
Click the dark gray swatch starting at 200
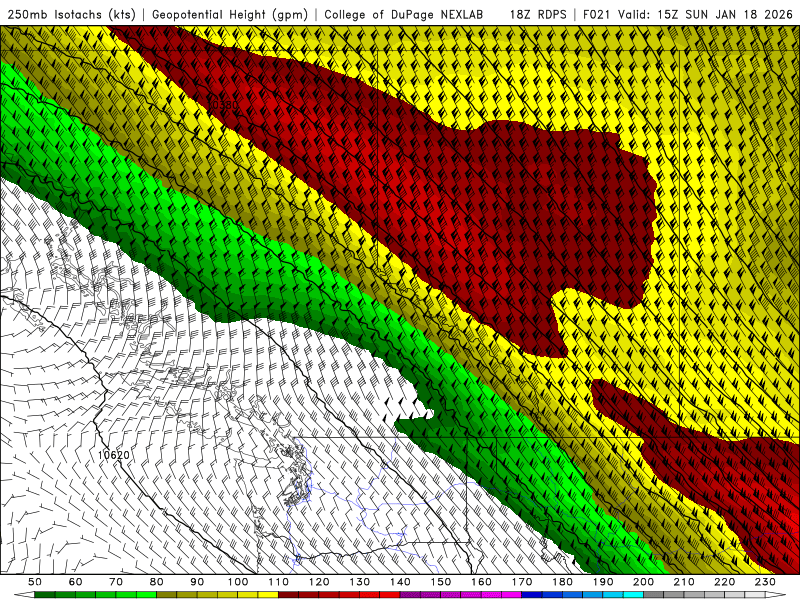tap(655, 595)
